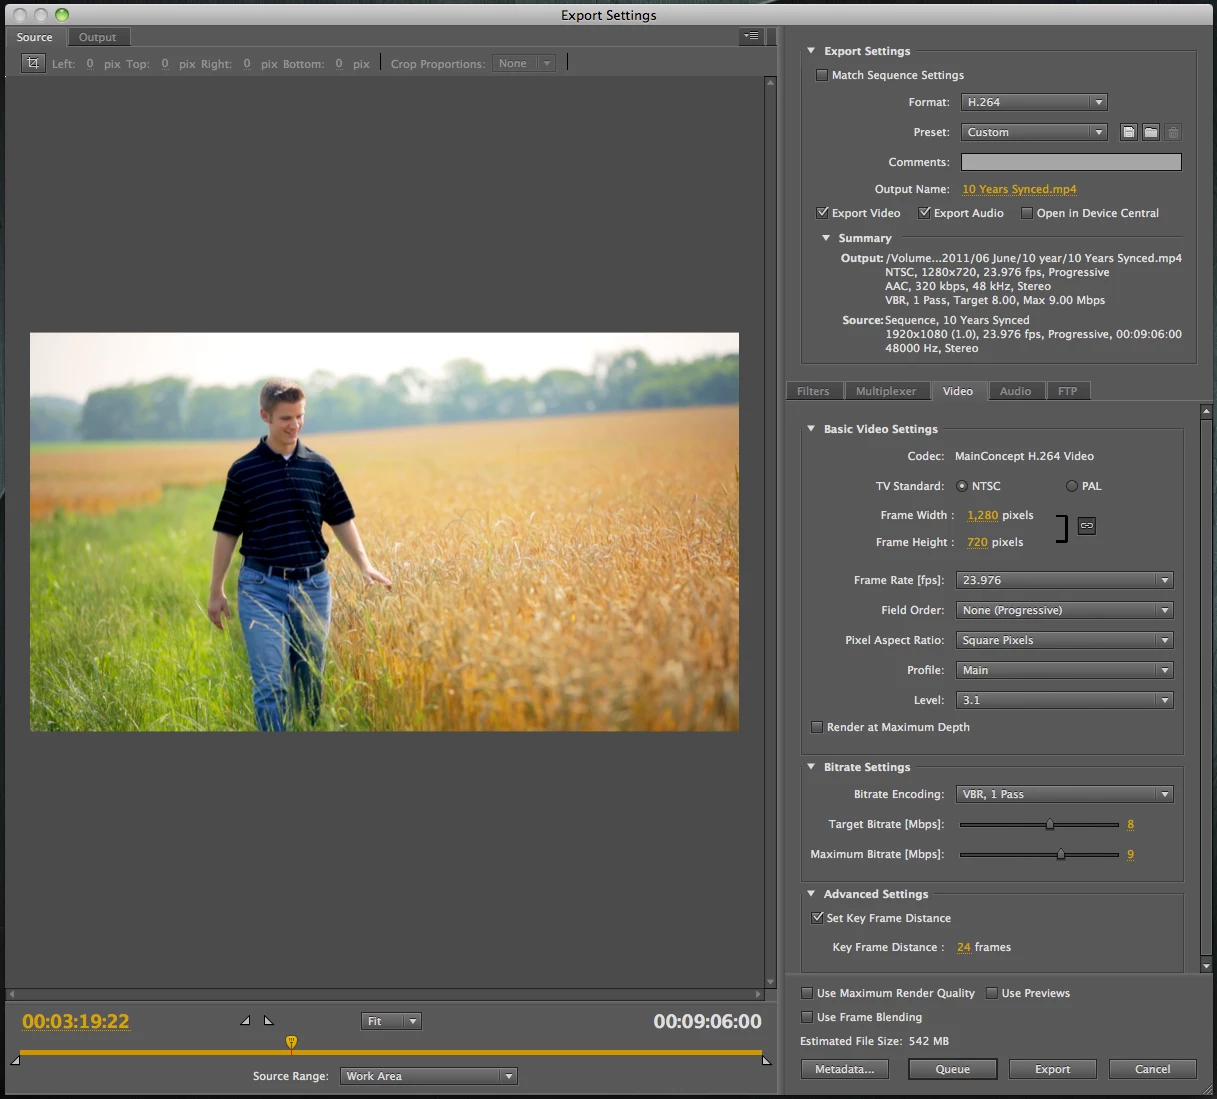Switch to the Output tab
The image size is (1217, 1099).
[x=97, y=37]
